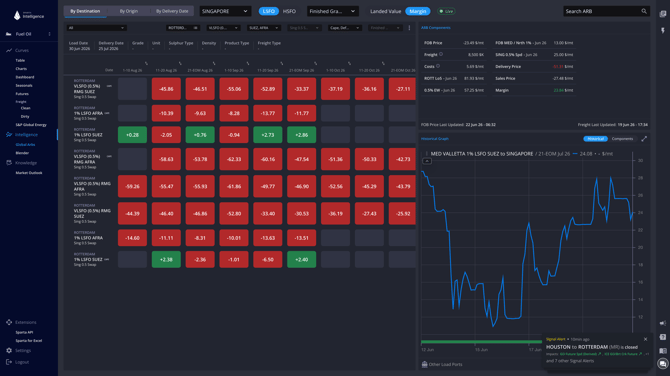The image size is (670, 376).
Task: Open the chat support bubble
Action: point(663,364)
